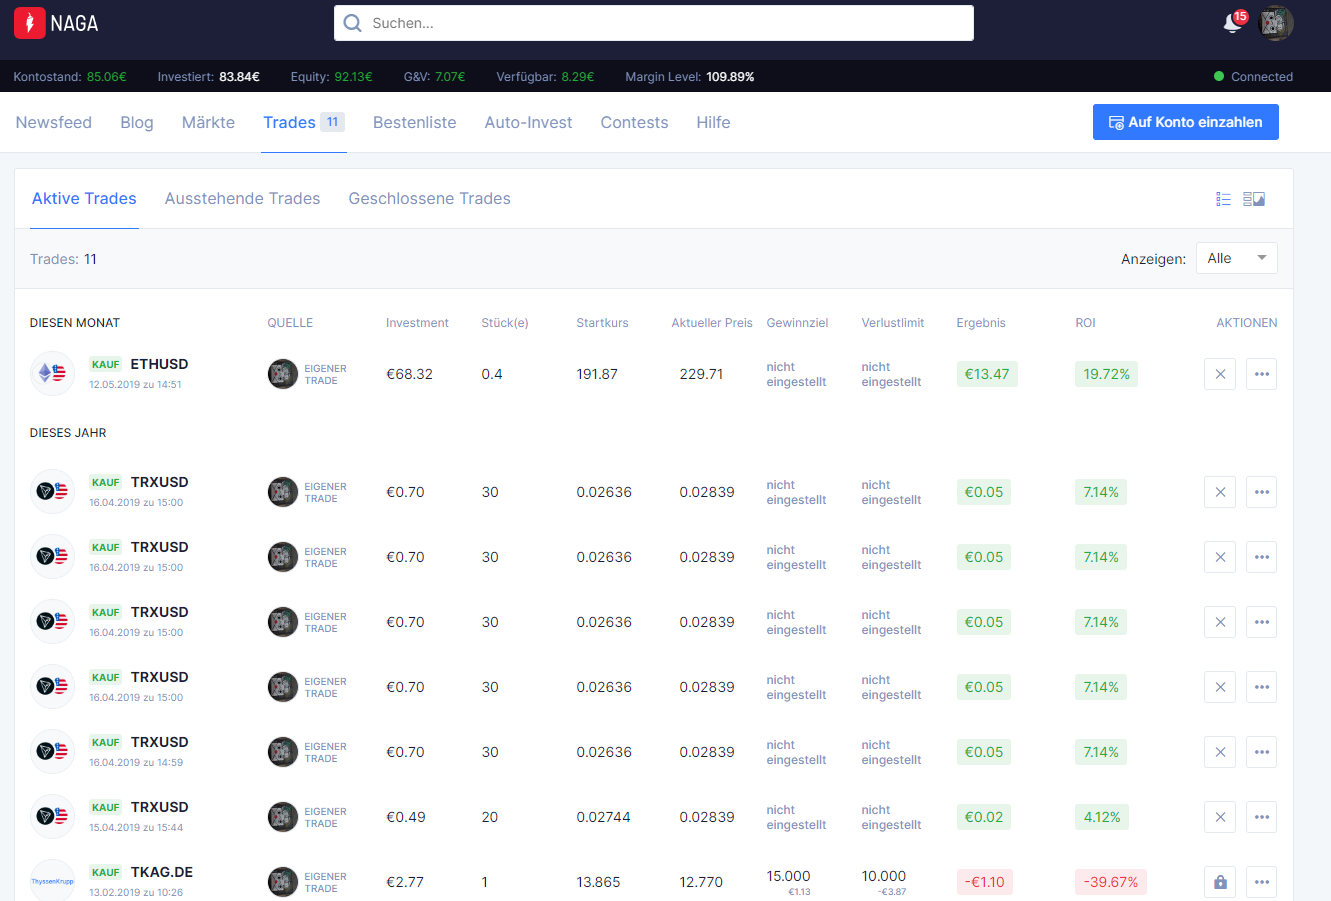Click the TKAG.DE loss value -€1.10

coord(985,882)
